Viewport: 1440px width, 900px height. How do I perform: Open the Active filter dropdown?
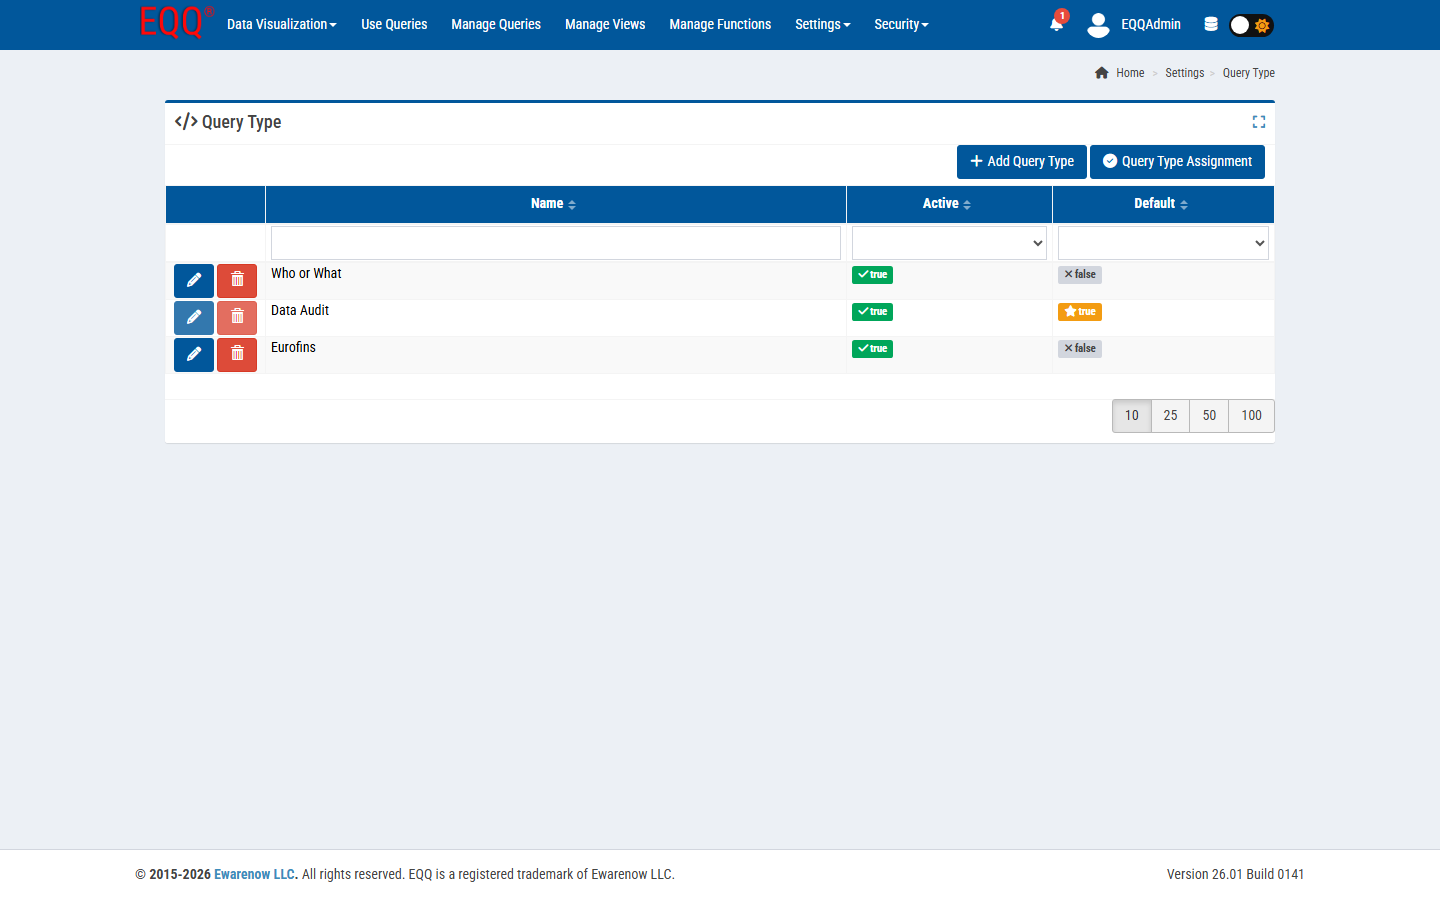[949, 243]
